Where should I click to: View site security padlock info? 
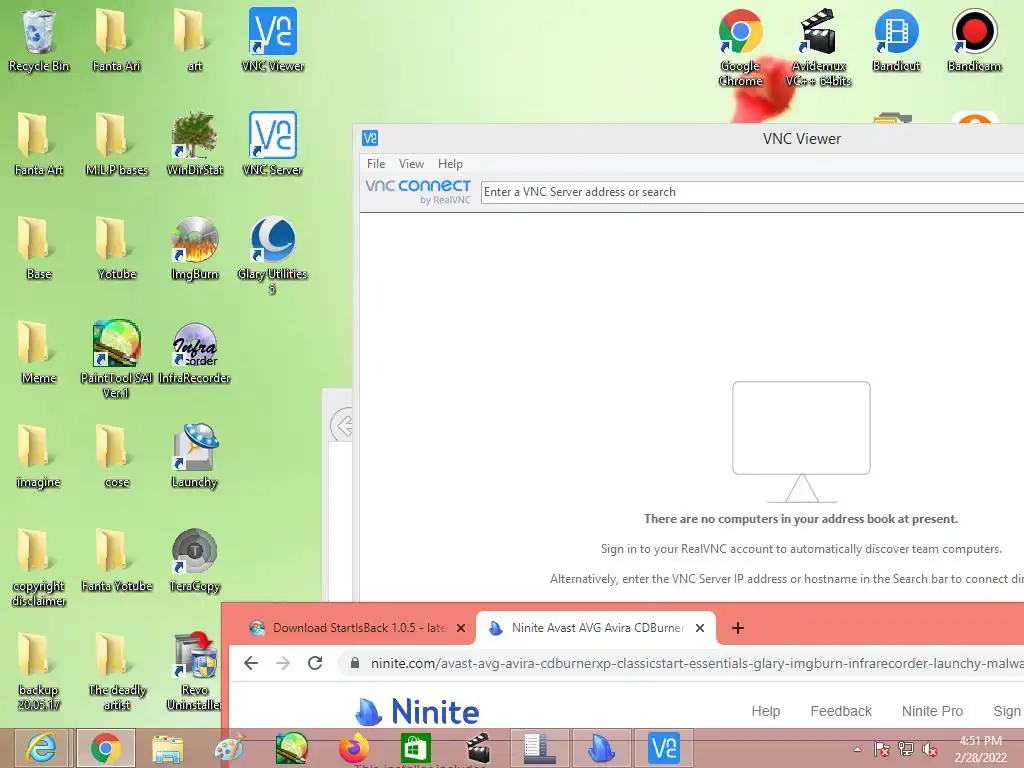(x=355, y=664)
